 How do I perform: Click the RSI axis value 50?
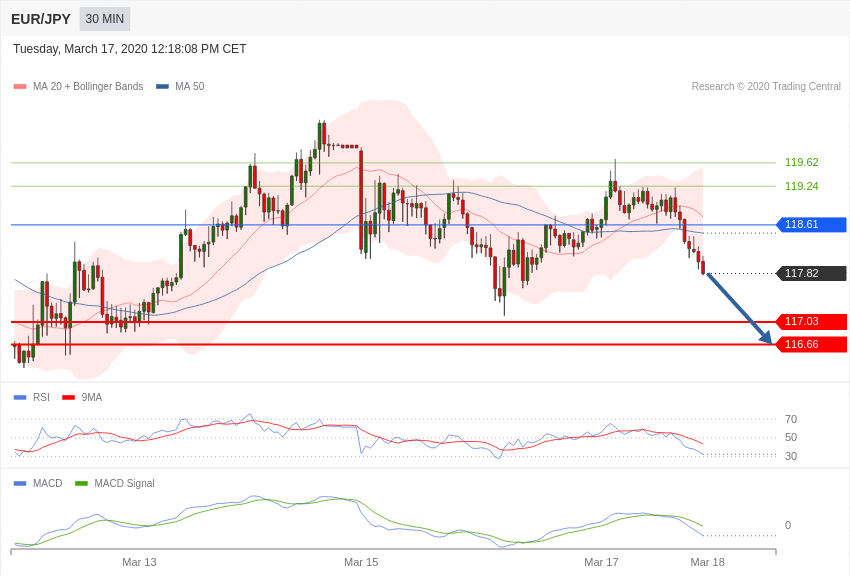pyautogui.click(x=791, y=437)
